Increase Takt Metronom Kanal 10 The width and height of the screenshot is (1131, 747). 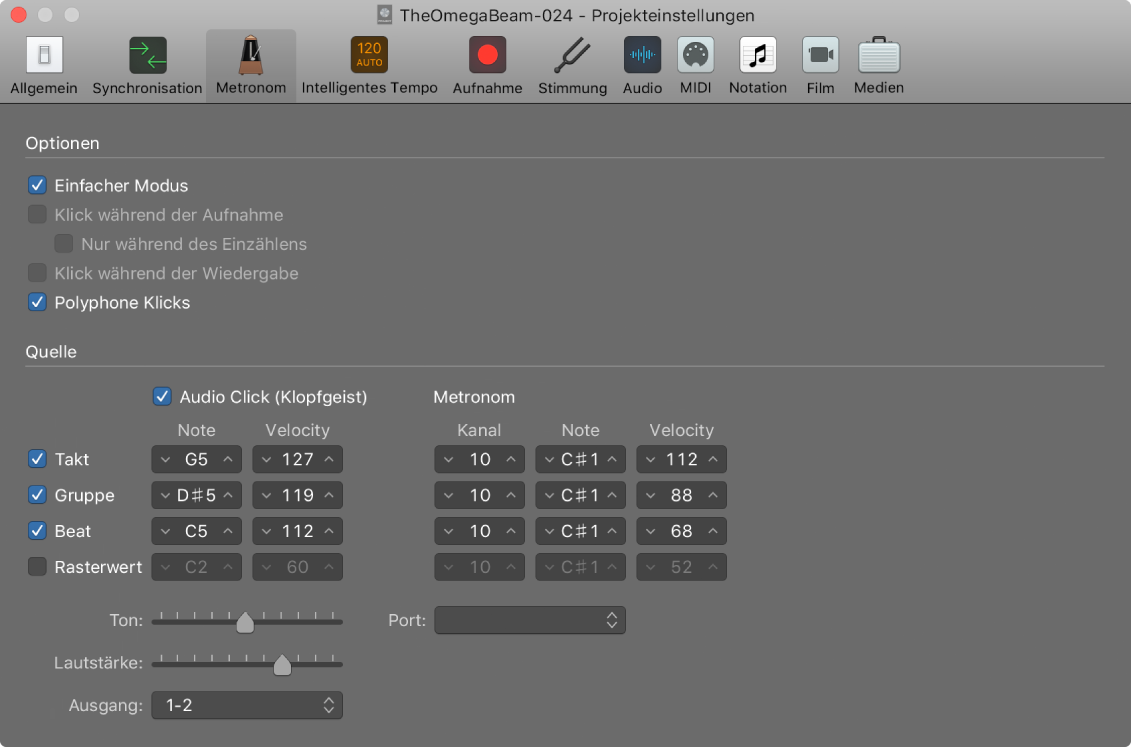[511, 459]
